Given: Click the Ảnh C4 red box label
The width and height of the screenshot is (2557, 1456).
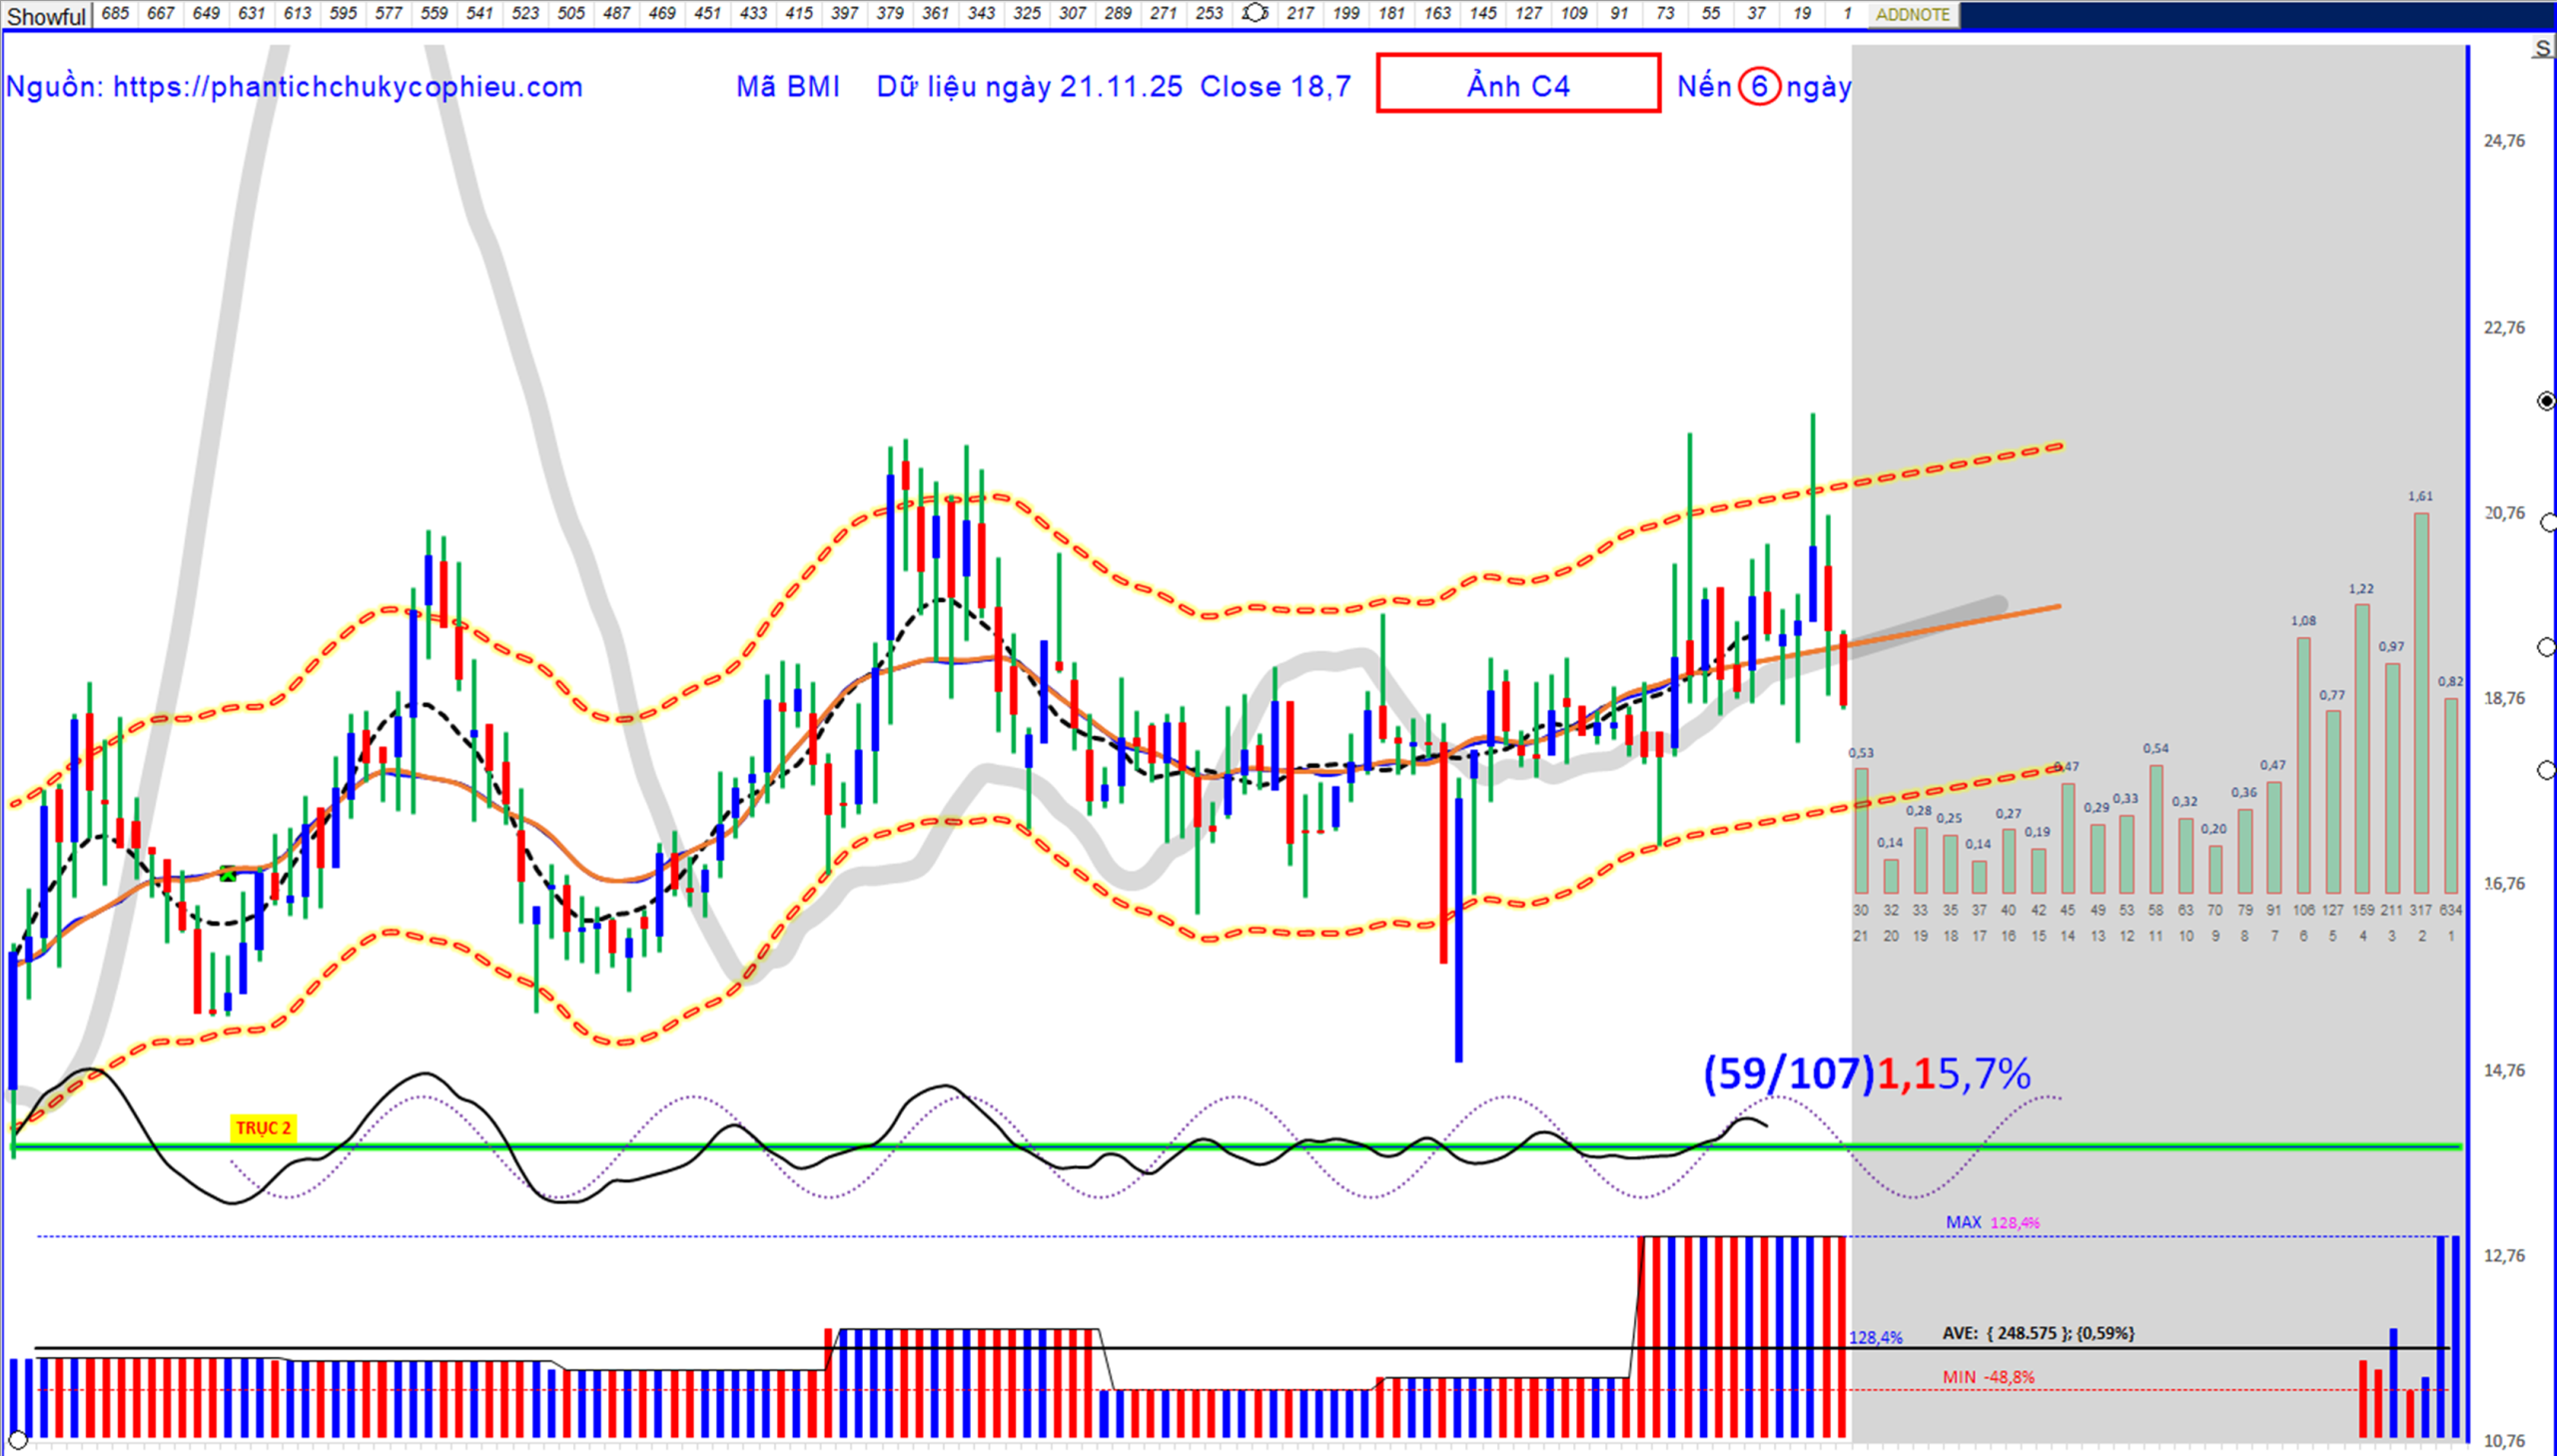Looking at the screenshot, I should pyautogui.click(x=1517, y=85).
